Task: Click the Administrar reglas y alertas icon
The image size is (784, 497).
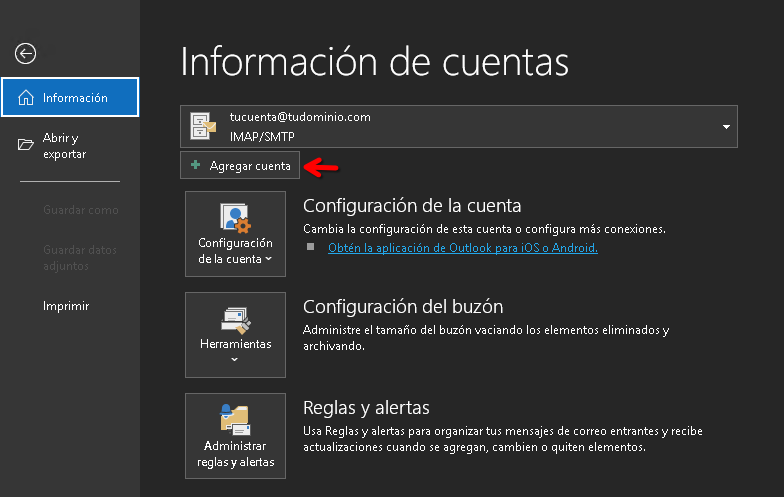Action: pos(235,419)
